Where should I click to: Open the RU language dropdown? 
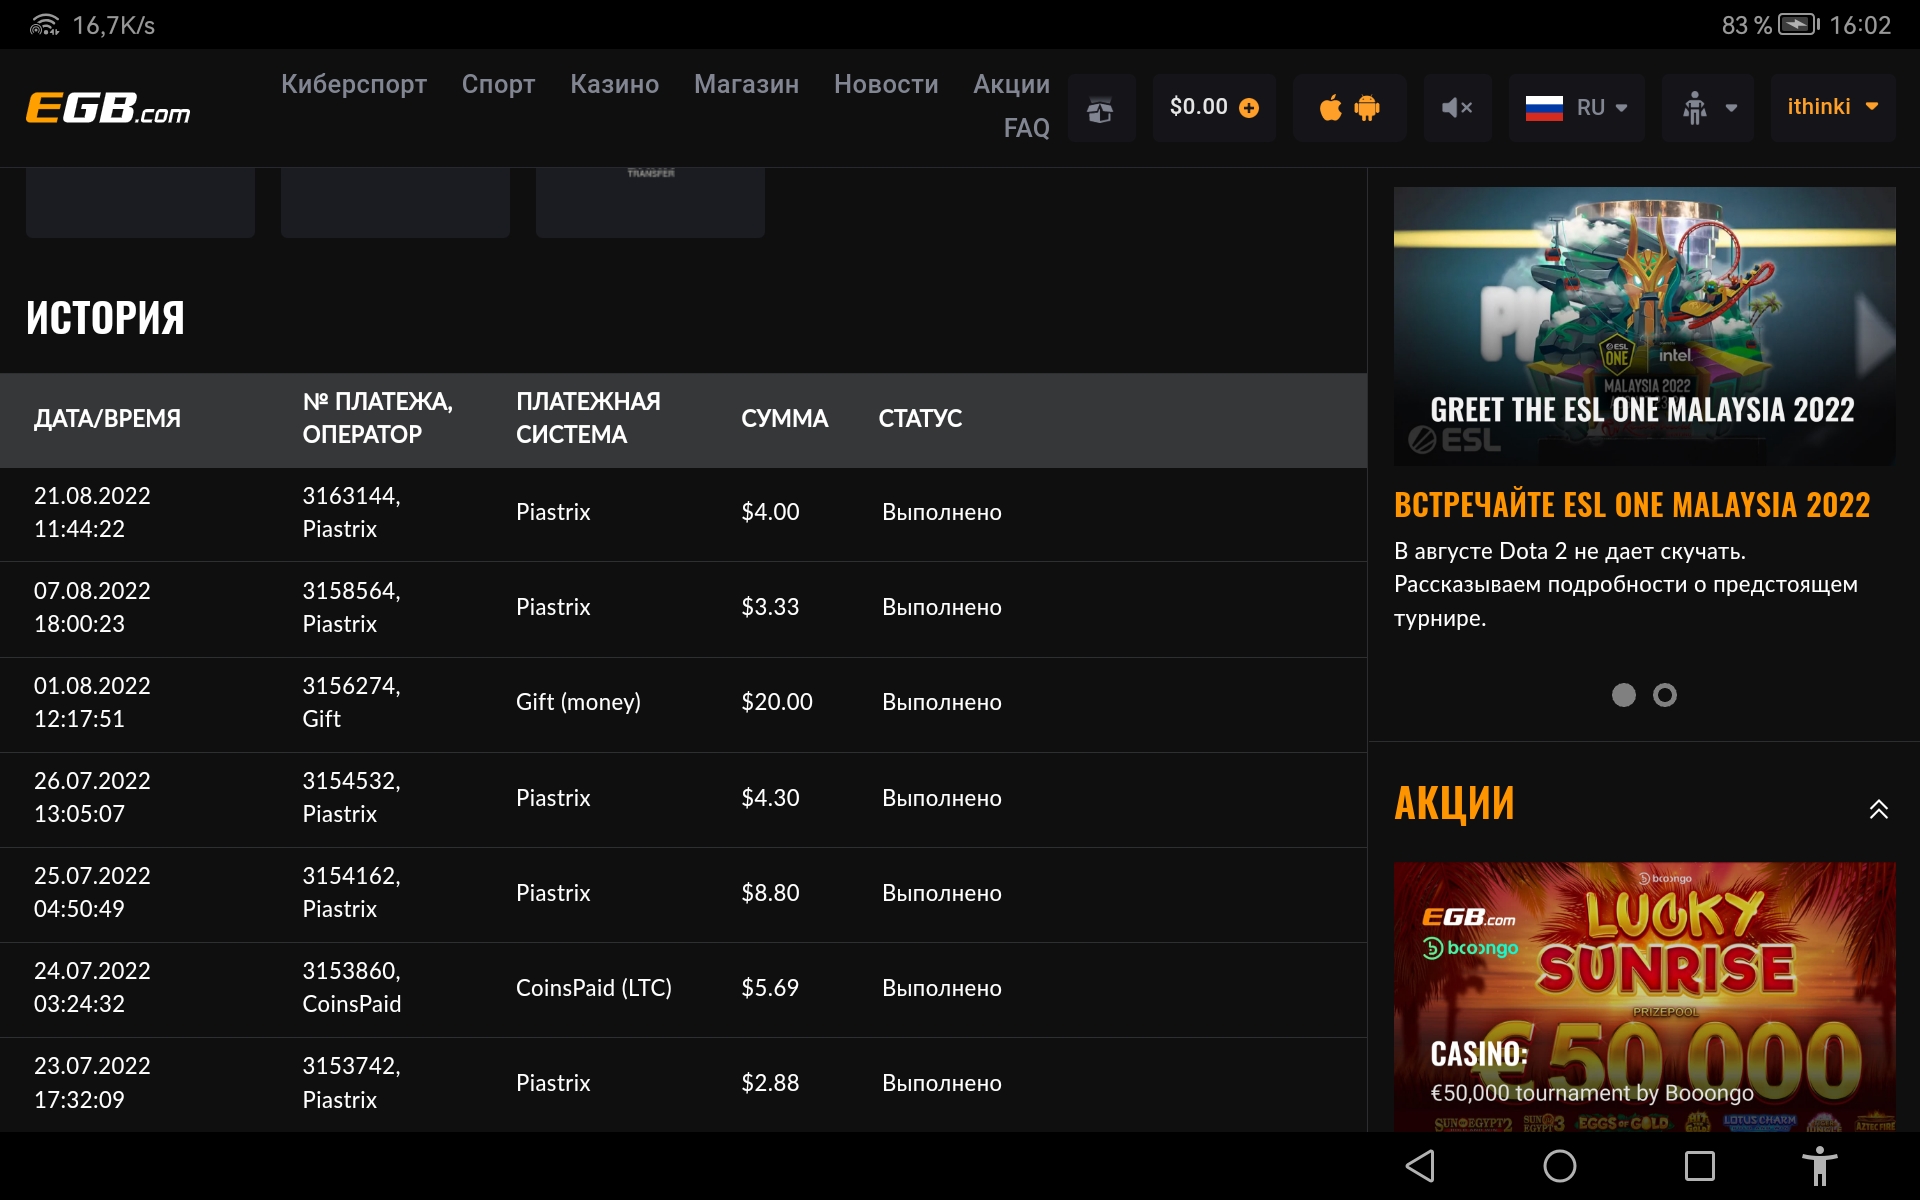pyautogui.click(x=1576, y=108)
